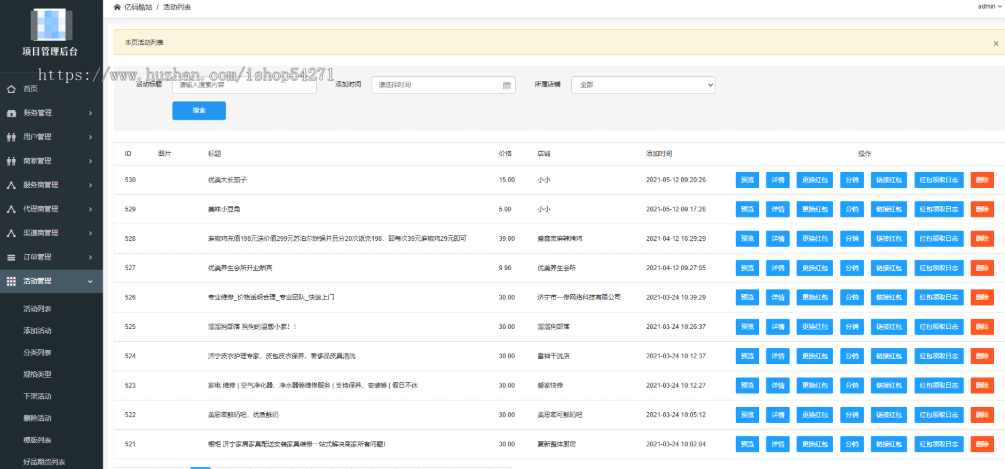
Task: Focus the 活动标题 search input
Action: [x=244, y=85]
